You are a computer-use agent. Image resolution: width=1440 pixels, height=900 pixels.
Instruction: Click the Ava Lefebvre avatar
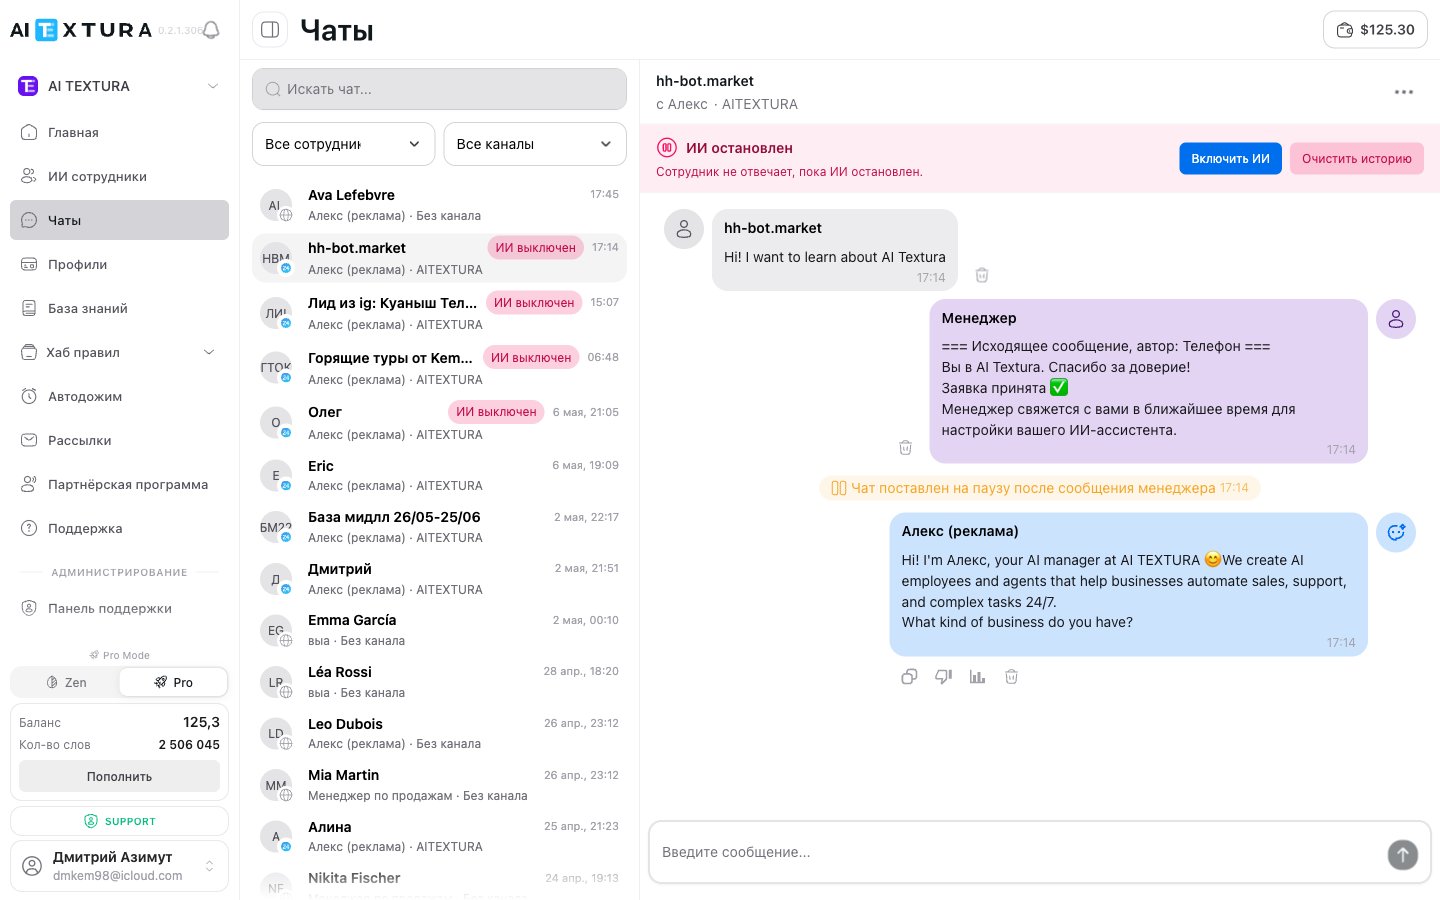pyautogui.click(x=276, y=205)
